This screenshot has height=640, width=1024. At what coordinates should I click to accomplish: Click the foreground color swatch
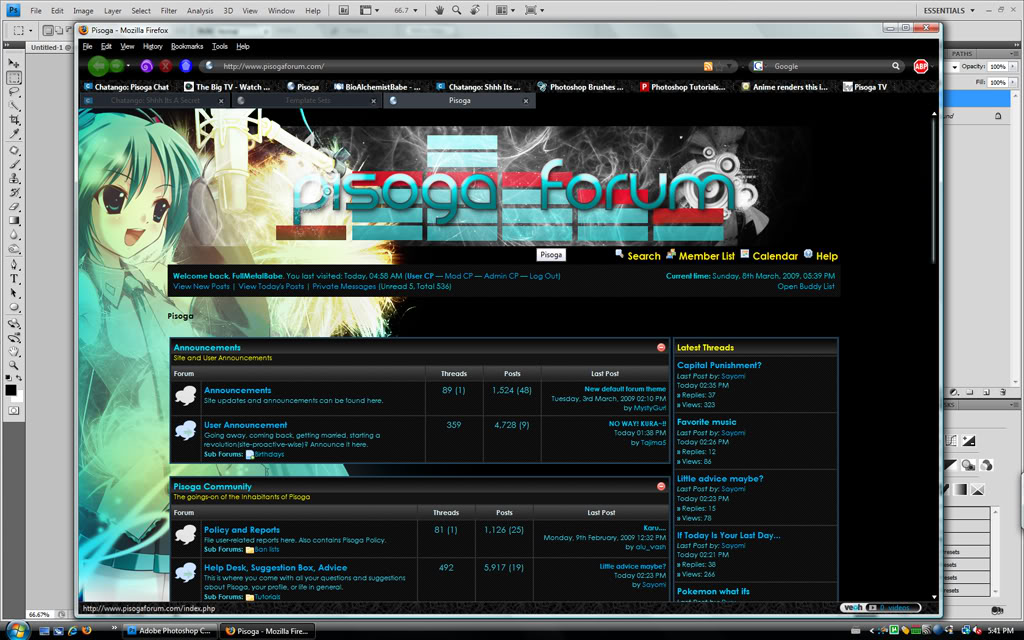11,390
